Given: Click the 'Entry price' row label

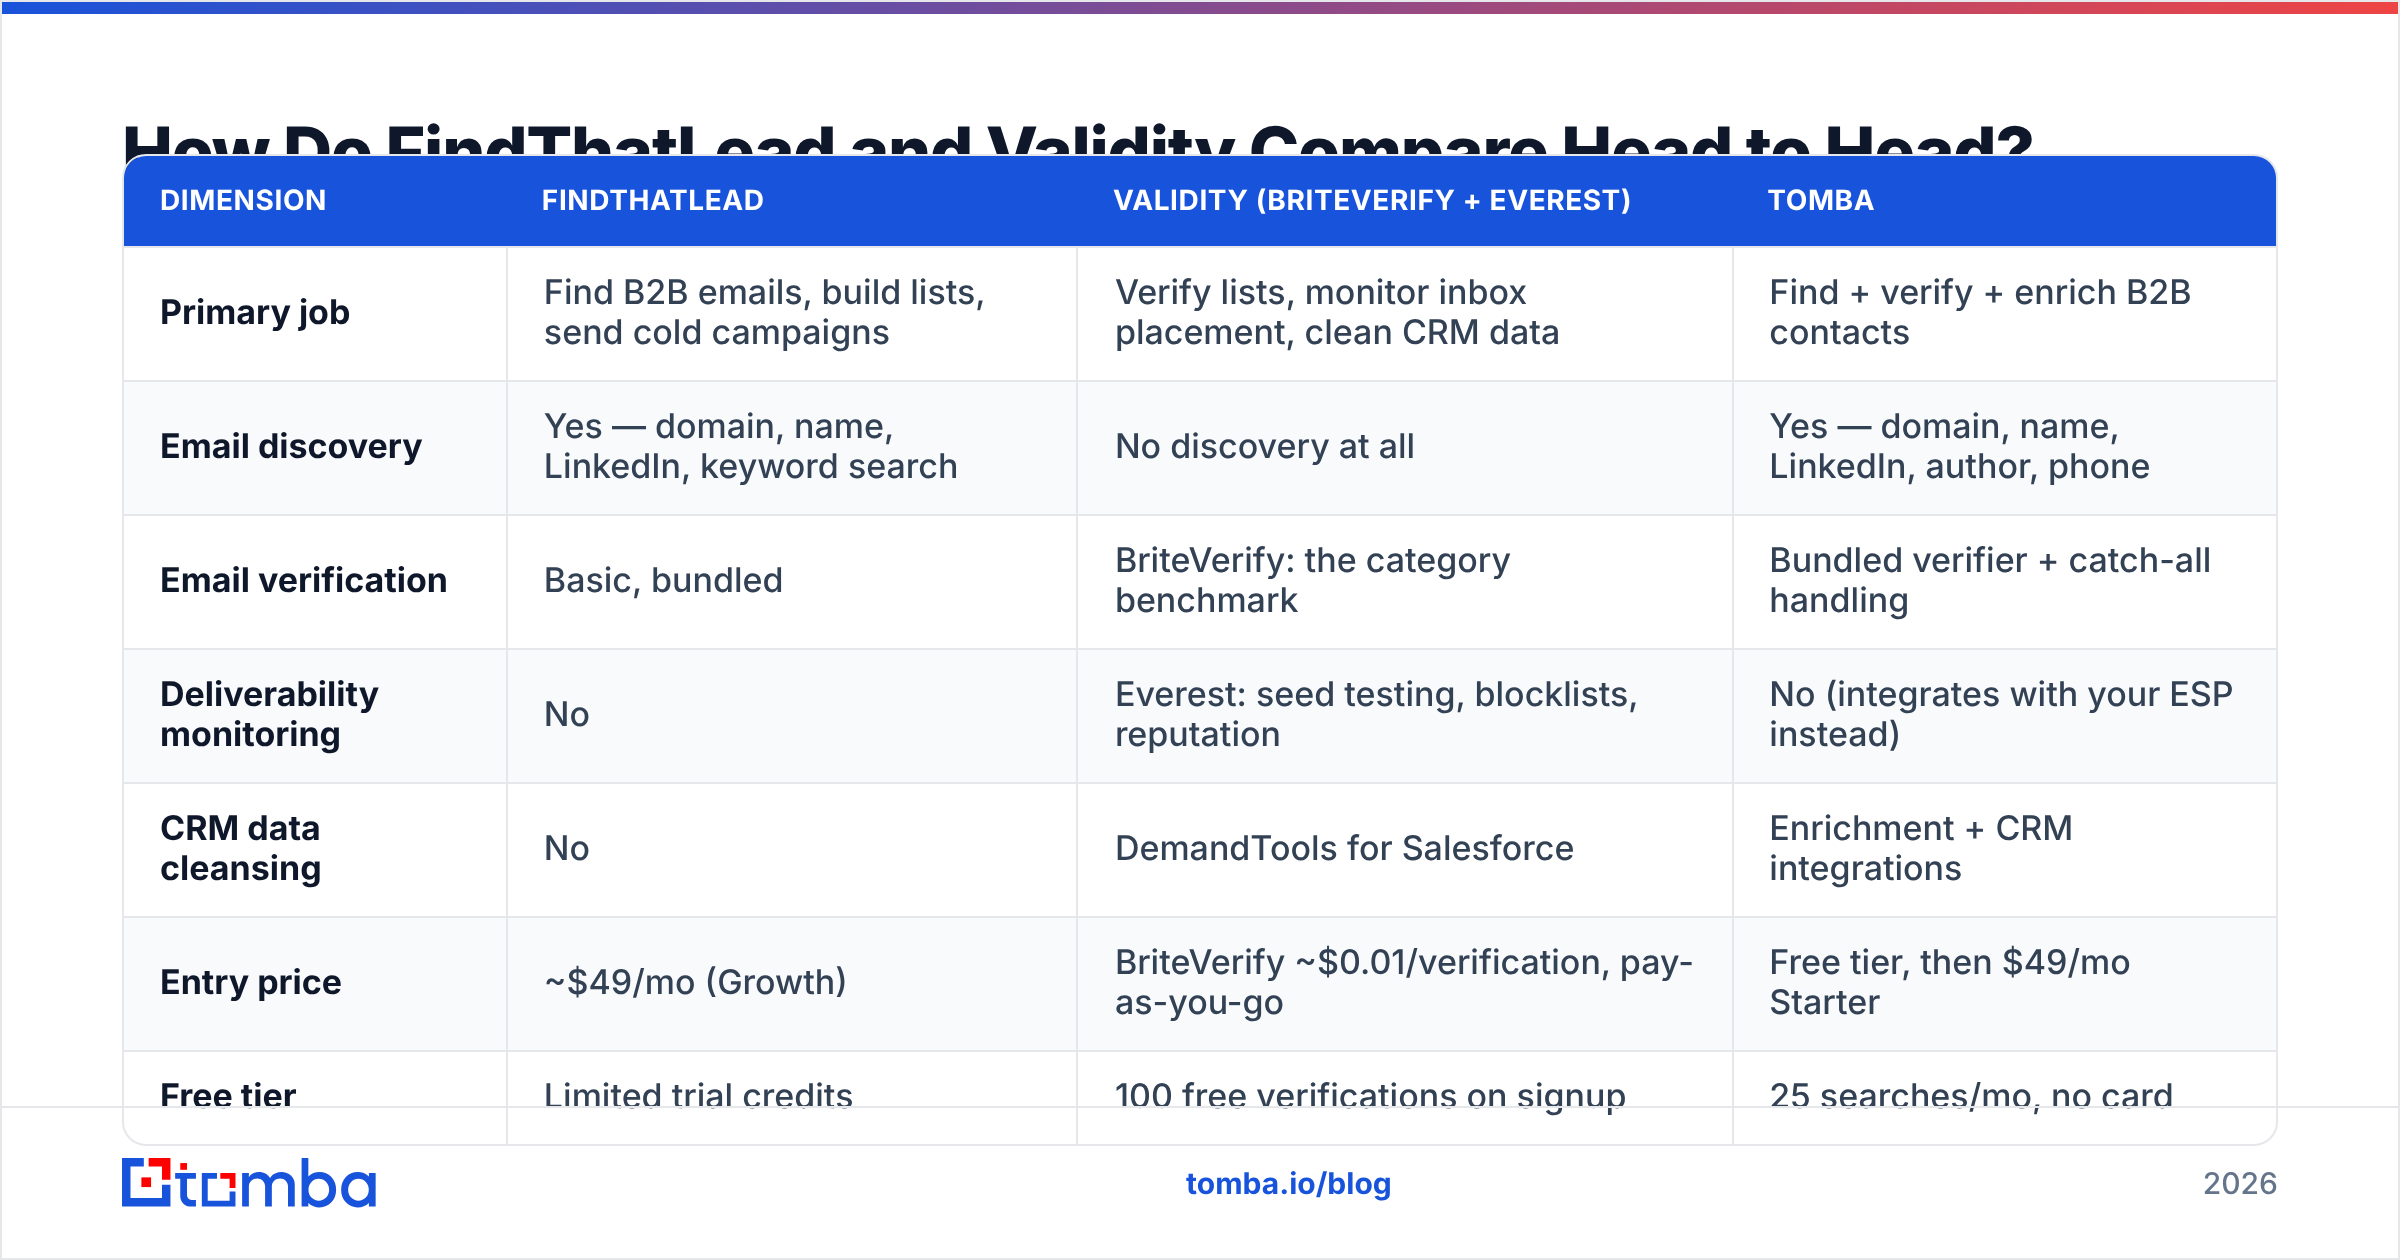Looking at the screenshot, I should pyautogui.click(x=250, y=983).
